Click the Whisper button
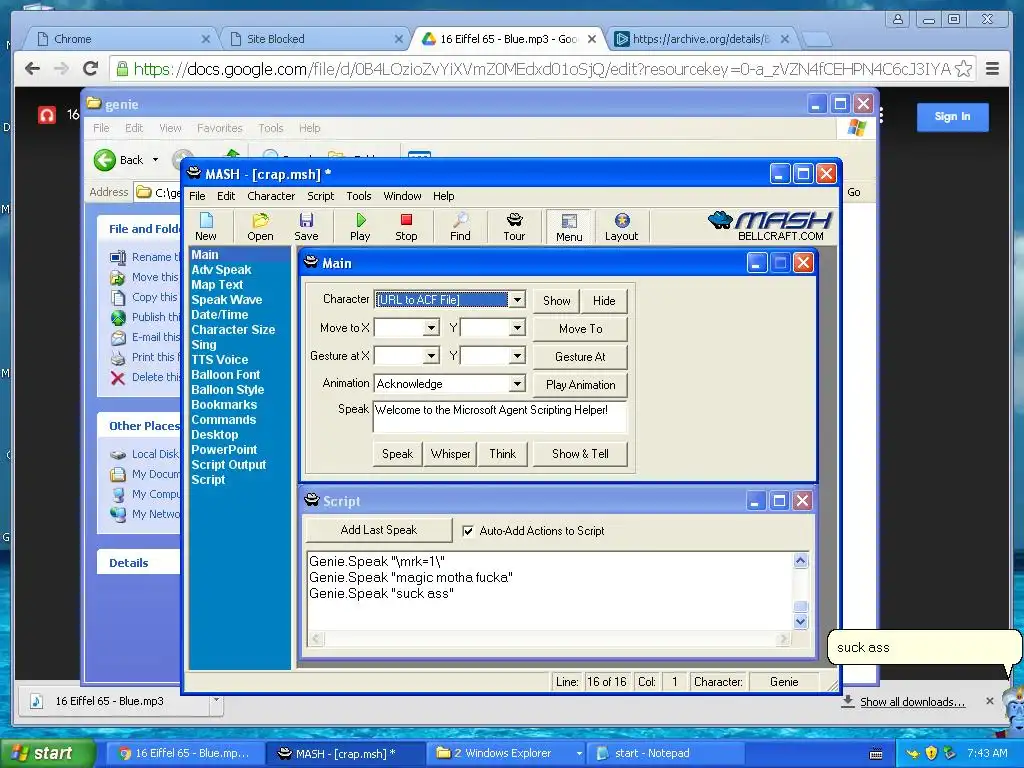 450,454
